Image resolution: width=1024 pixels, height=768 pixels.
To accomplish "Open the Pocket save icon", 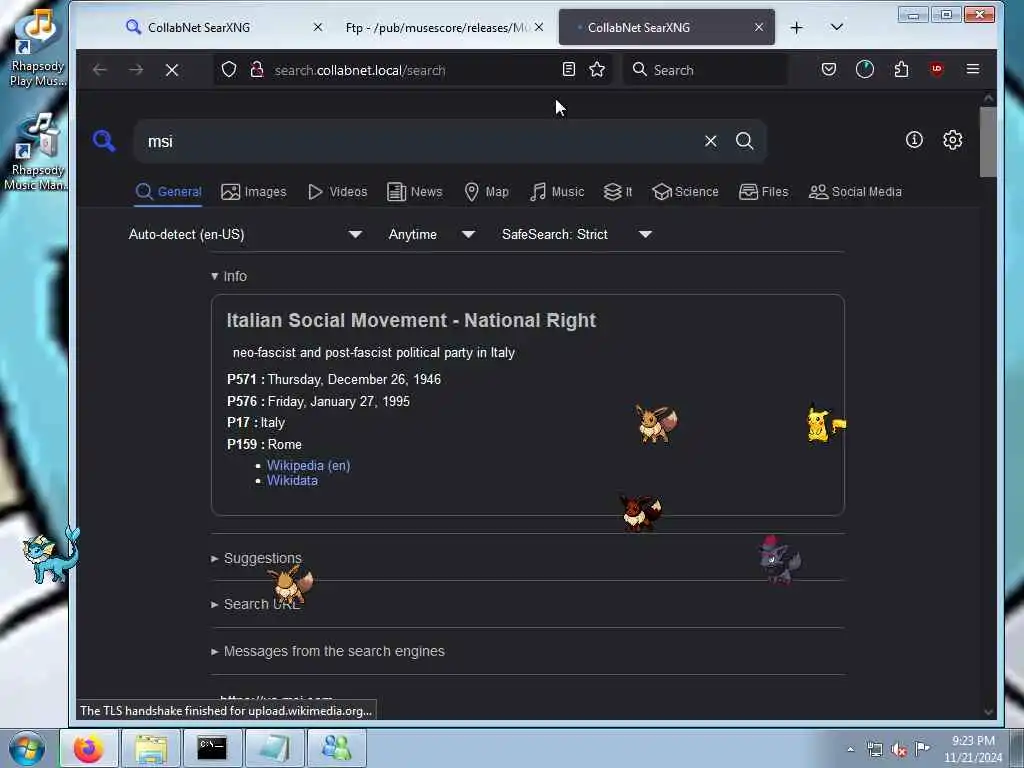I will point(829,69).
